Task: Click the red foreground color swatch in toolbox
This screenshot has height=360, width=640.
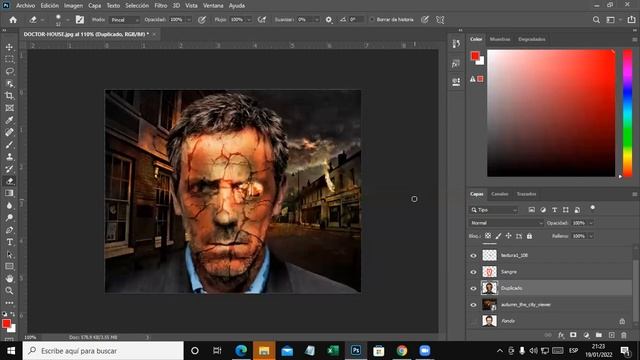Action: (6, 324)
